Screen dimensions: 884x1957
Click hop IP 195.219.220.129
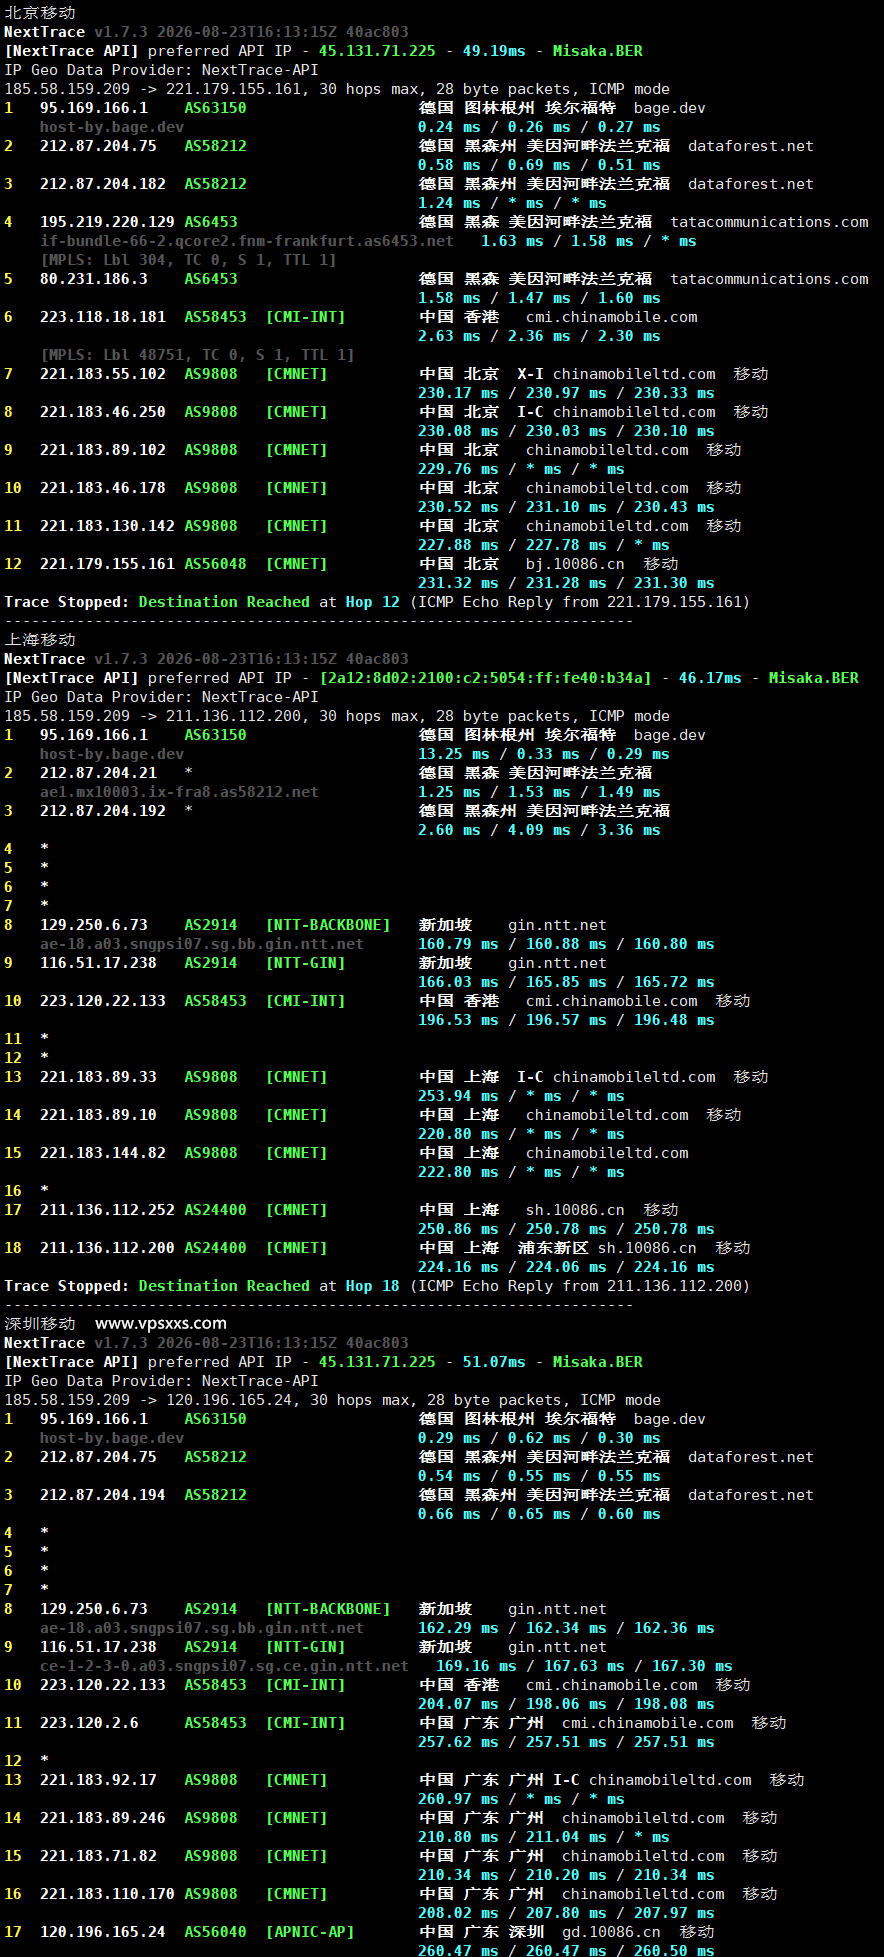pyautogui.click(x=107, y=222)
